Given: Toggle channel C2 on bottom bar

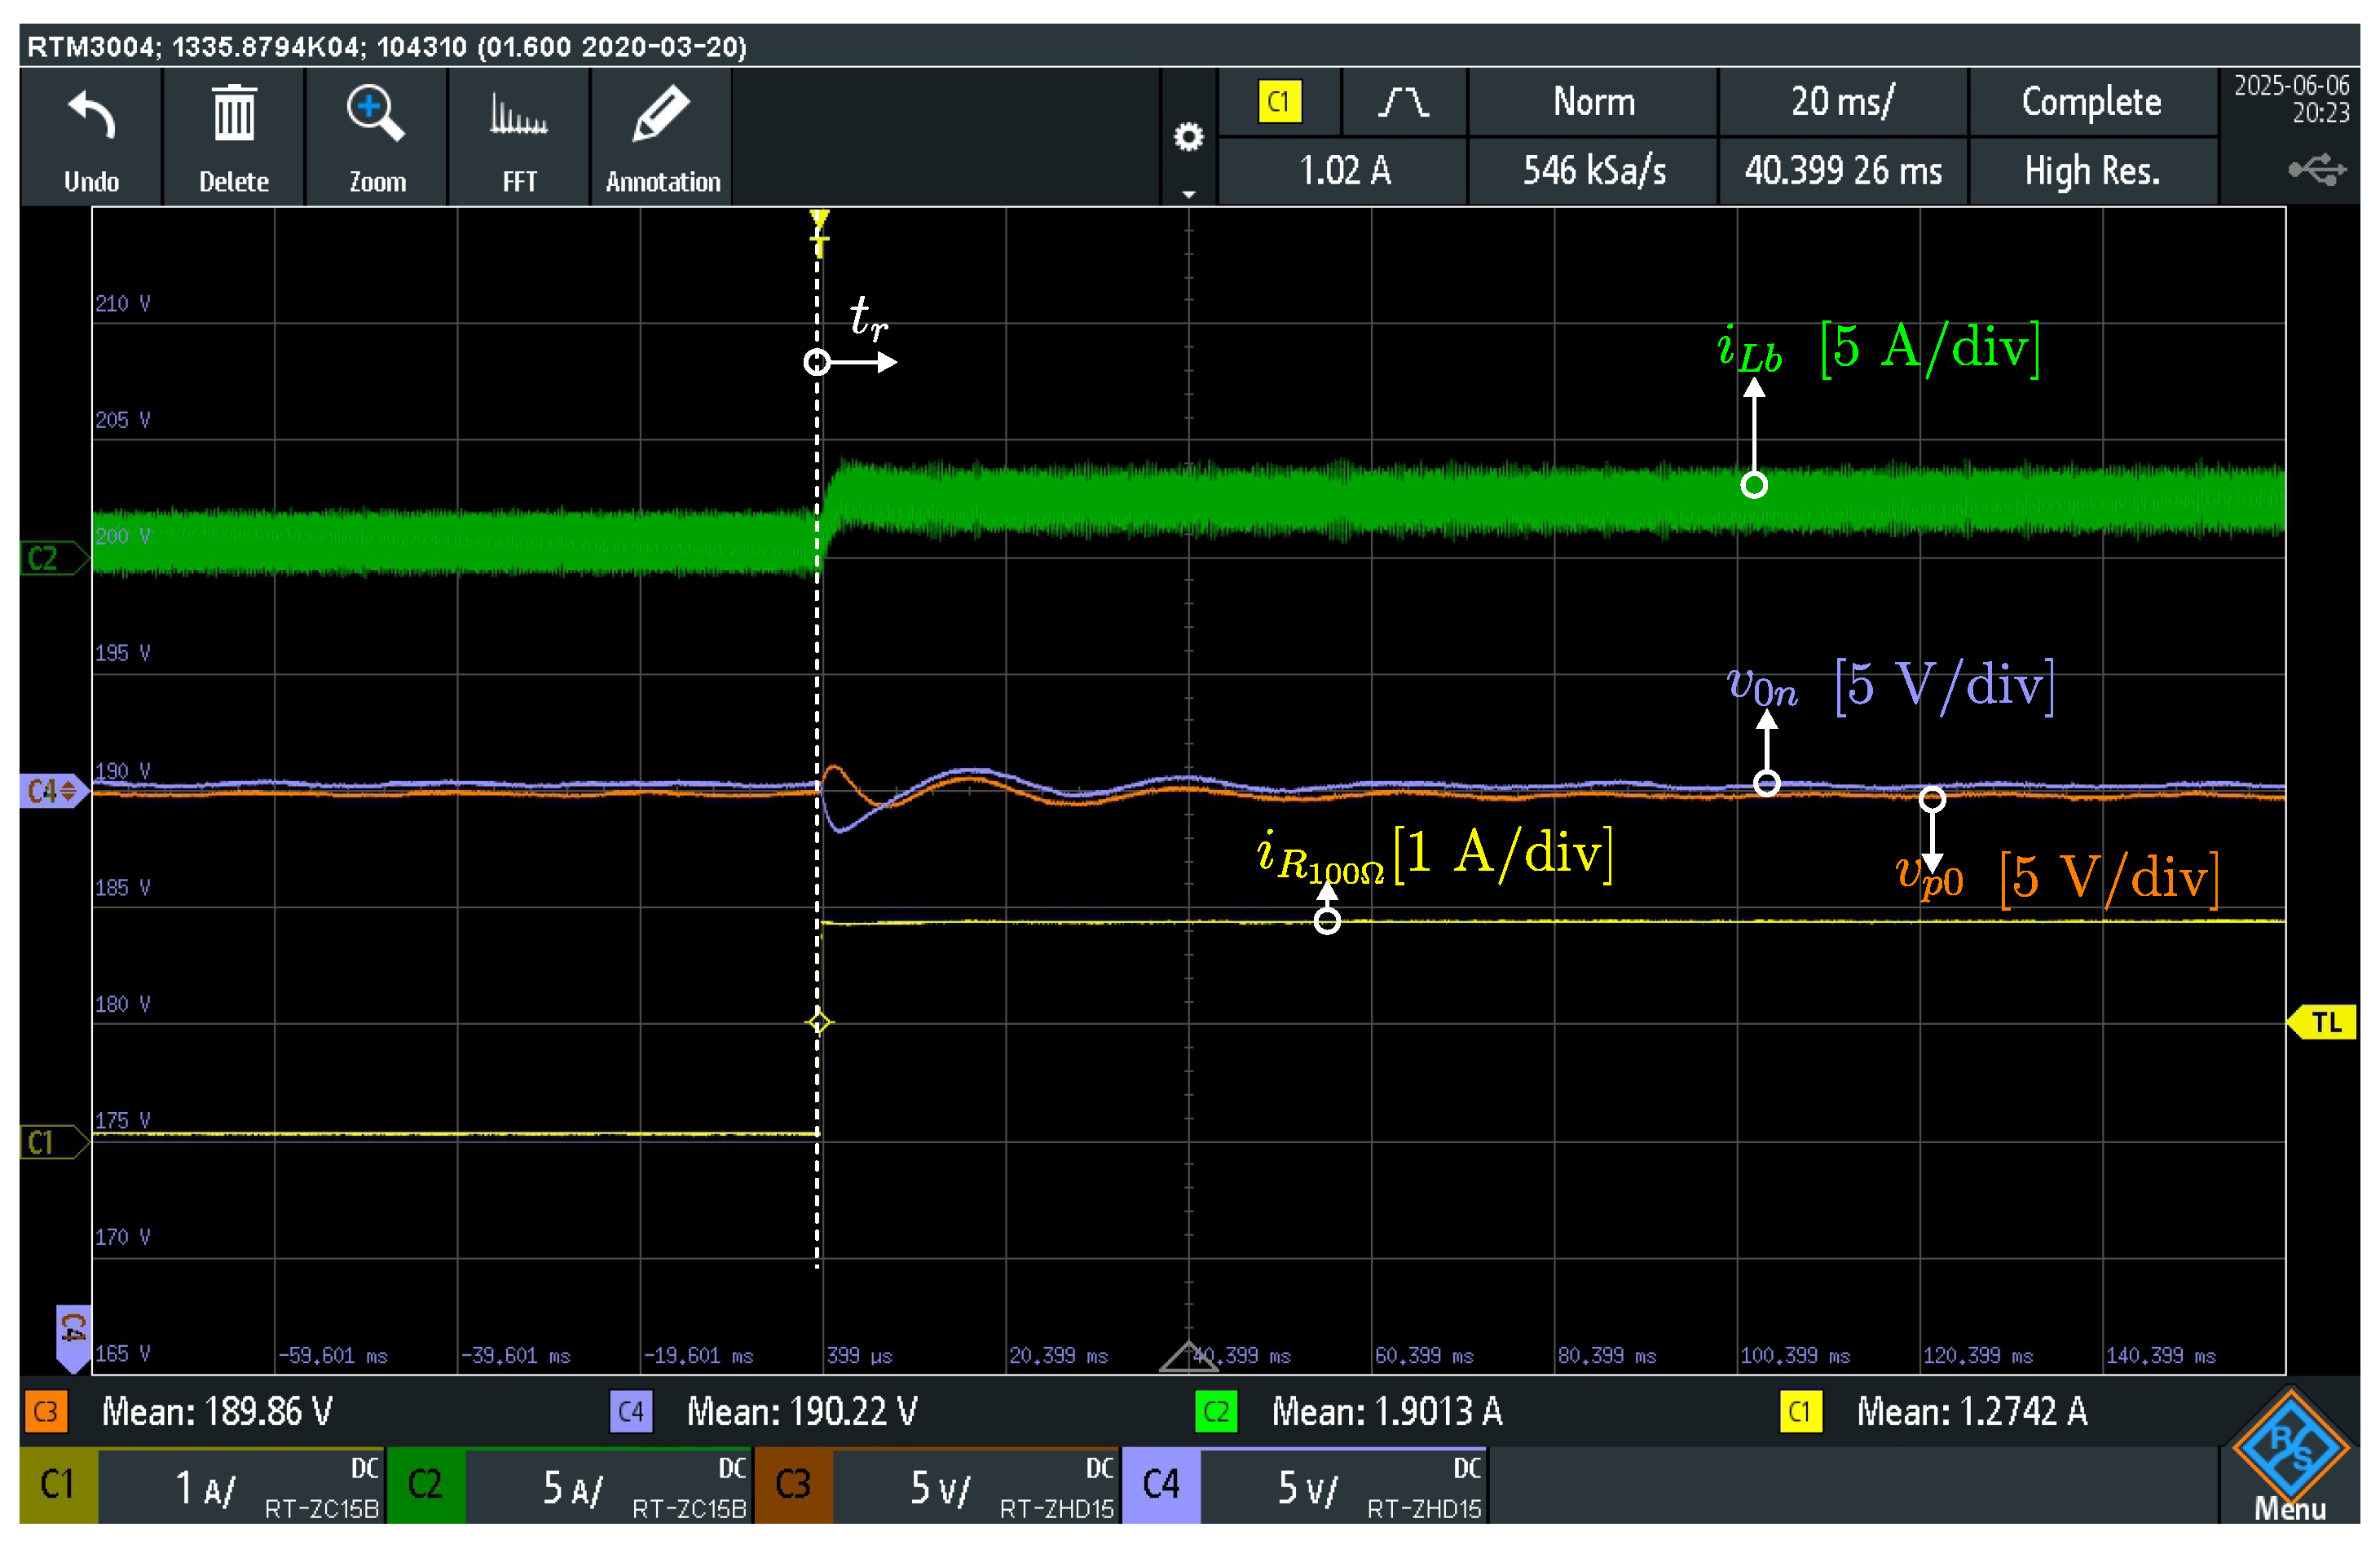Looking at the screenshot, I should tap(425, 1485).
